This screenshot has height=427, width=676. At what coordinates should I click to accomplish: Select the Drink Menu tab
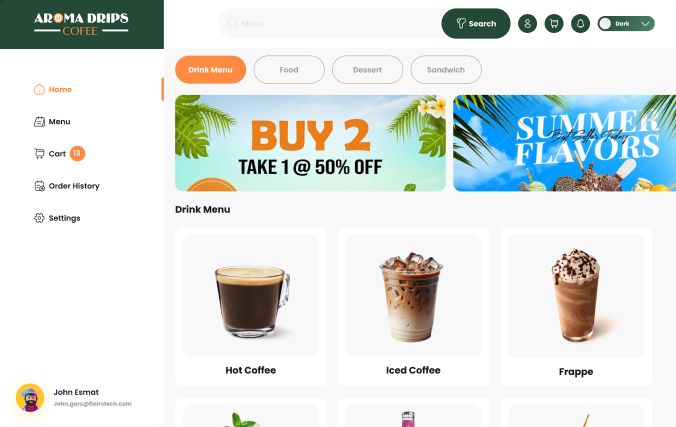point(210,69)
